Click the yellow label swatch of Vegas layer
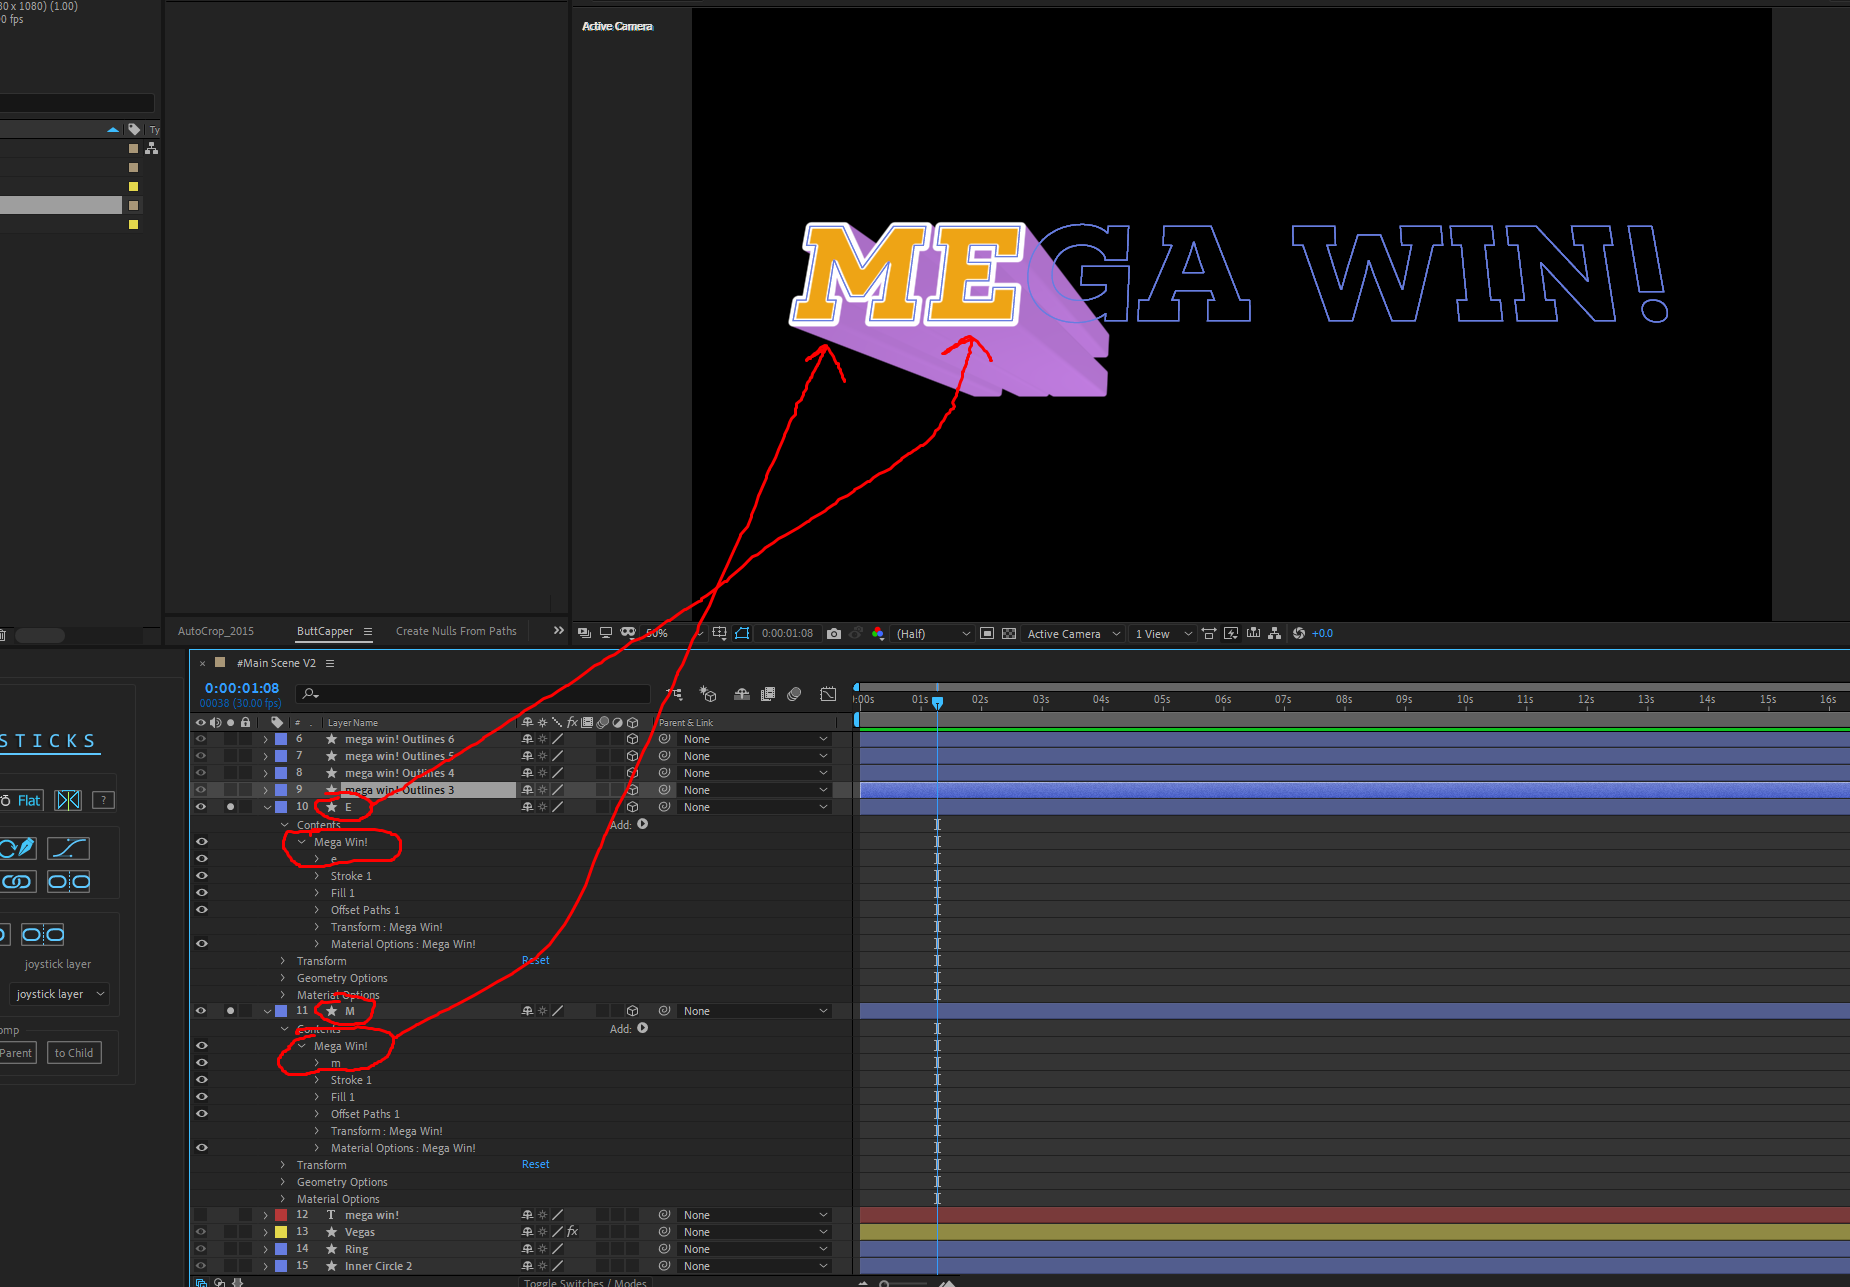1850x1287 pixels. click(x=281, y=1232)
